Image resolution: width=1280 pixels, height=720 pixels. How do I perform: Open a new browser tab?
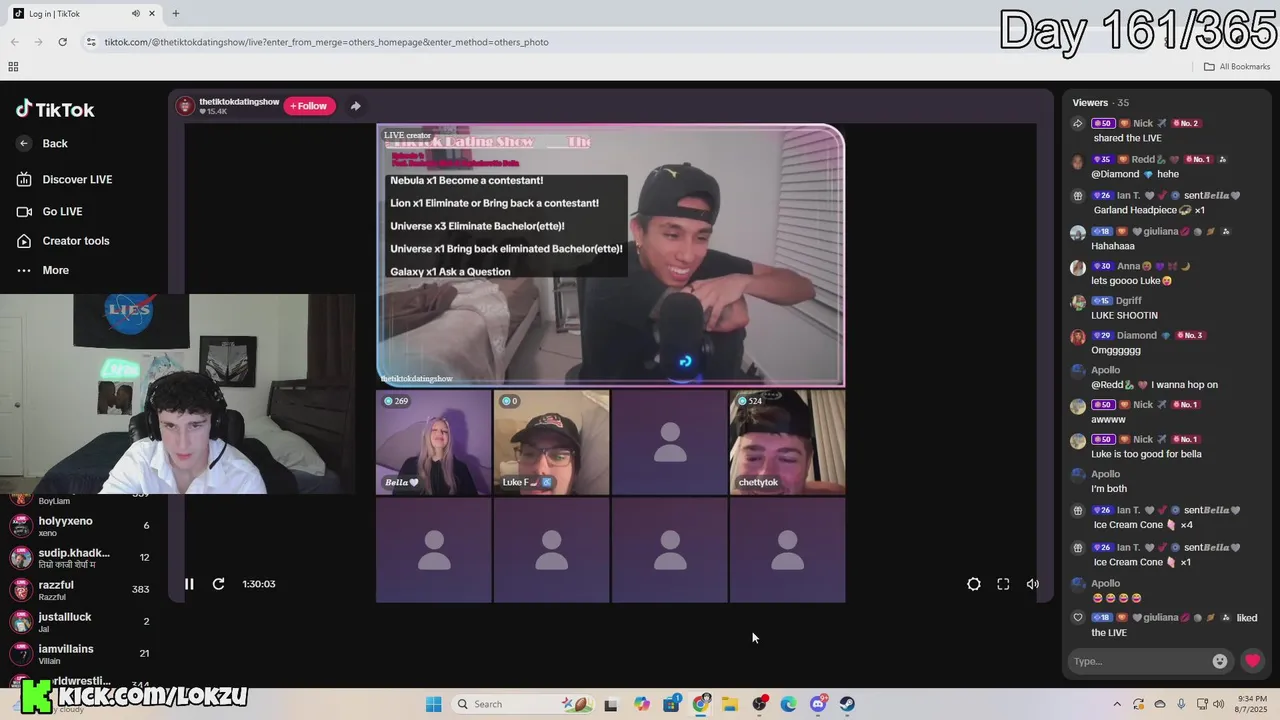[176, 14]
